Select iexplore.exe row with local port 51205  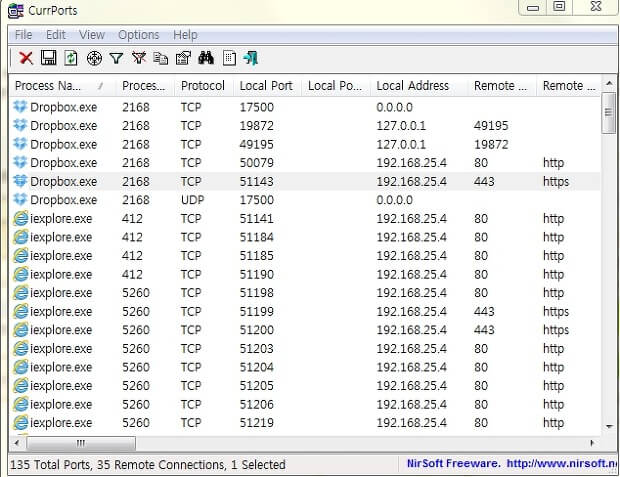click(304, 386)
